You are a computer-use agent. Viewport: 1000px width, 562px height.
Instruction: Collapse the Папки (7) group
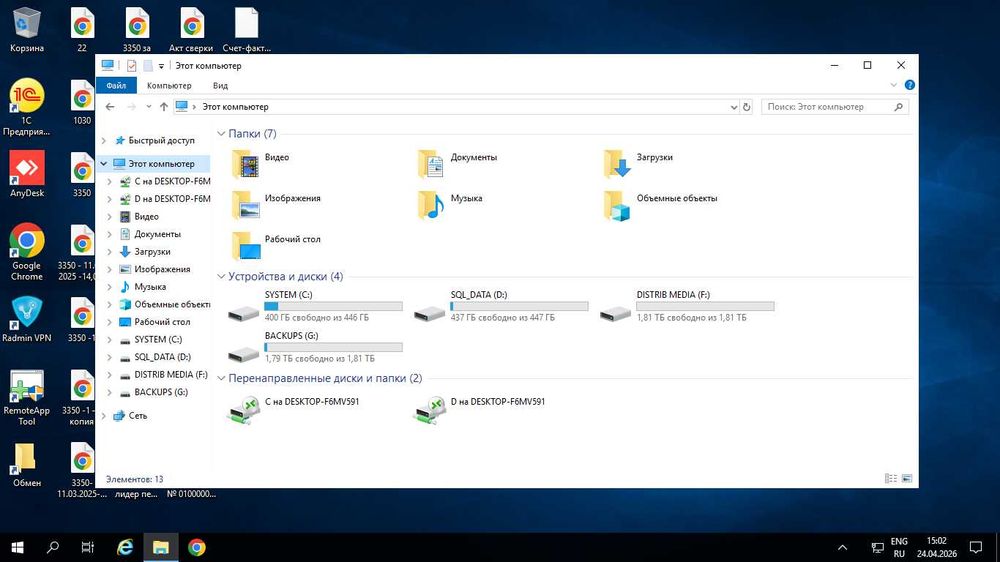tap(221, 133)
